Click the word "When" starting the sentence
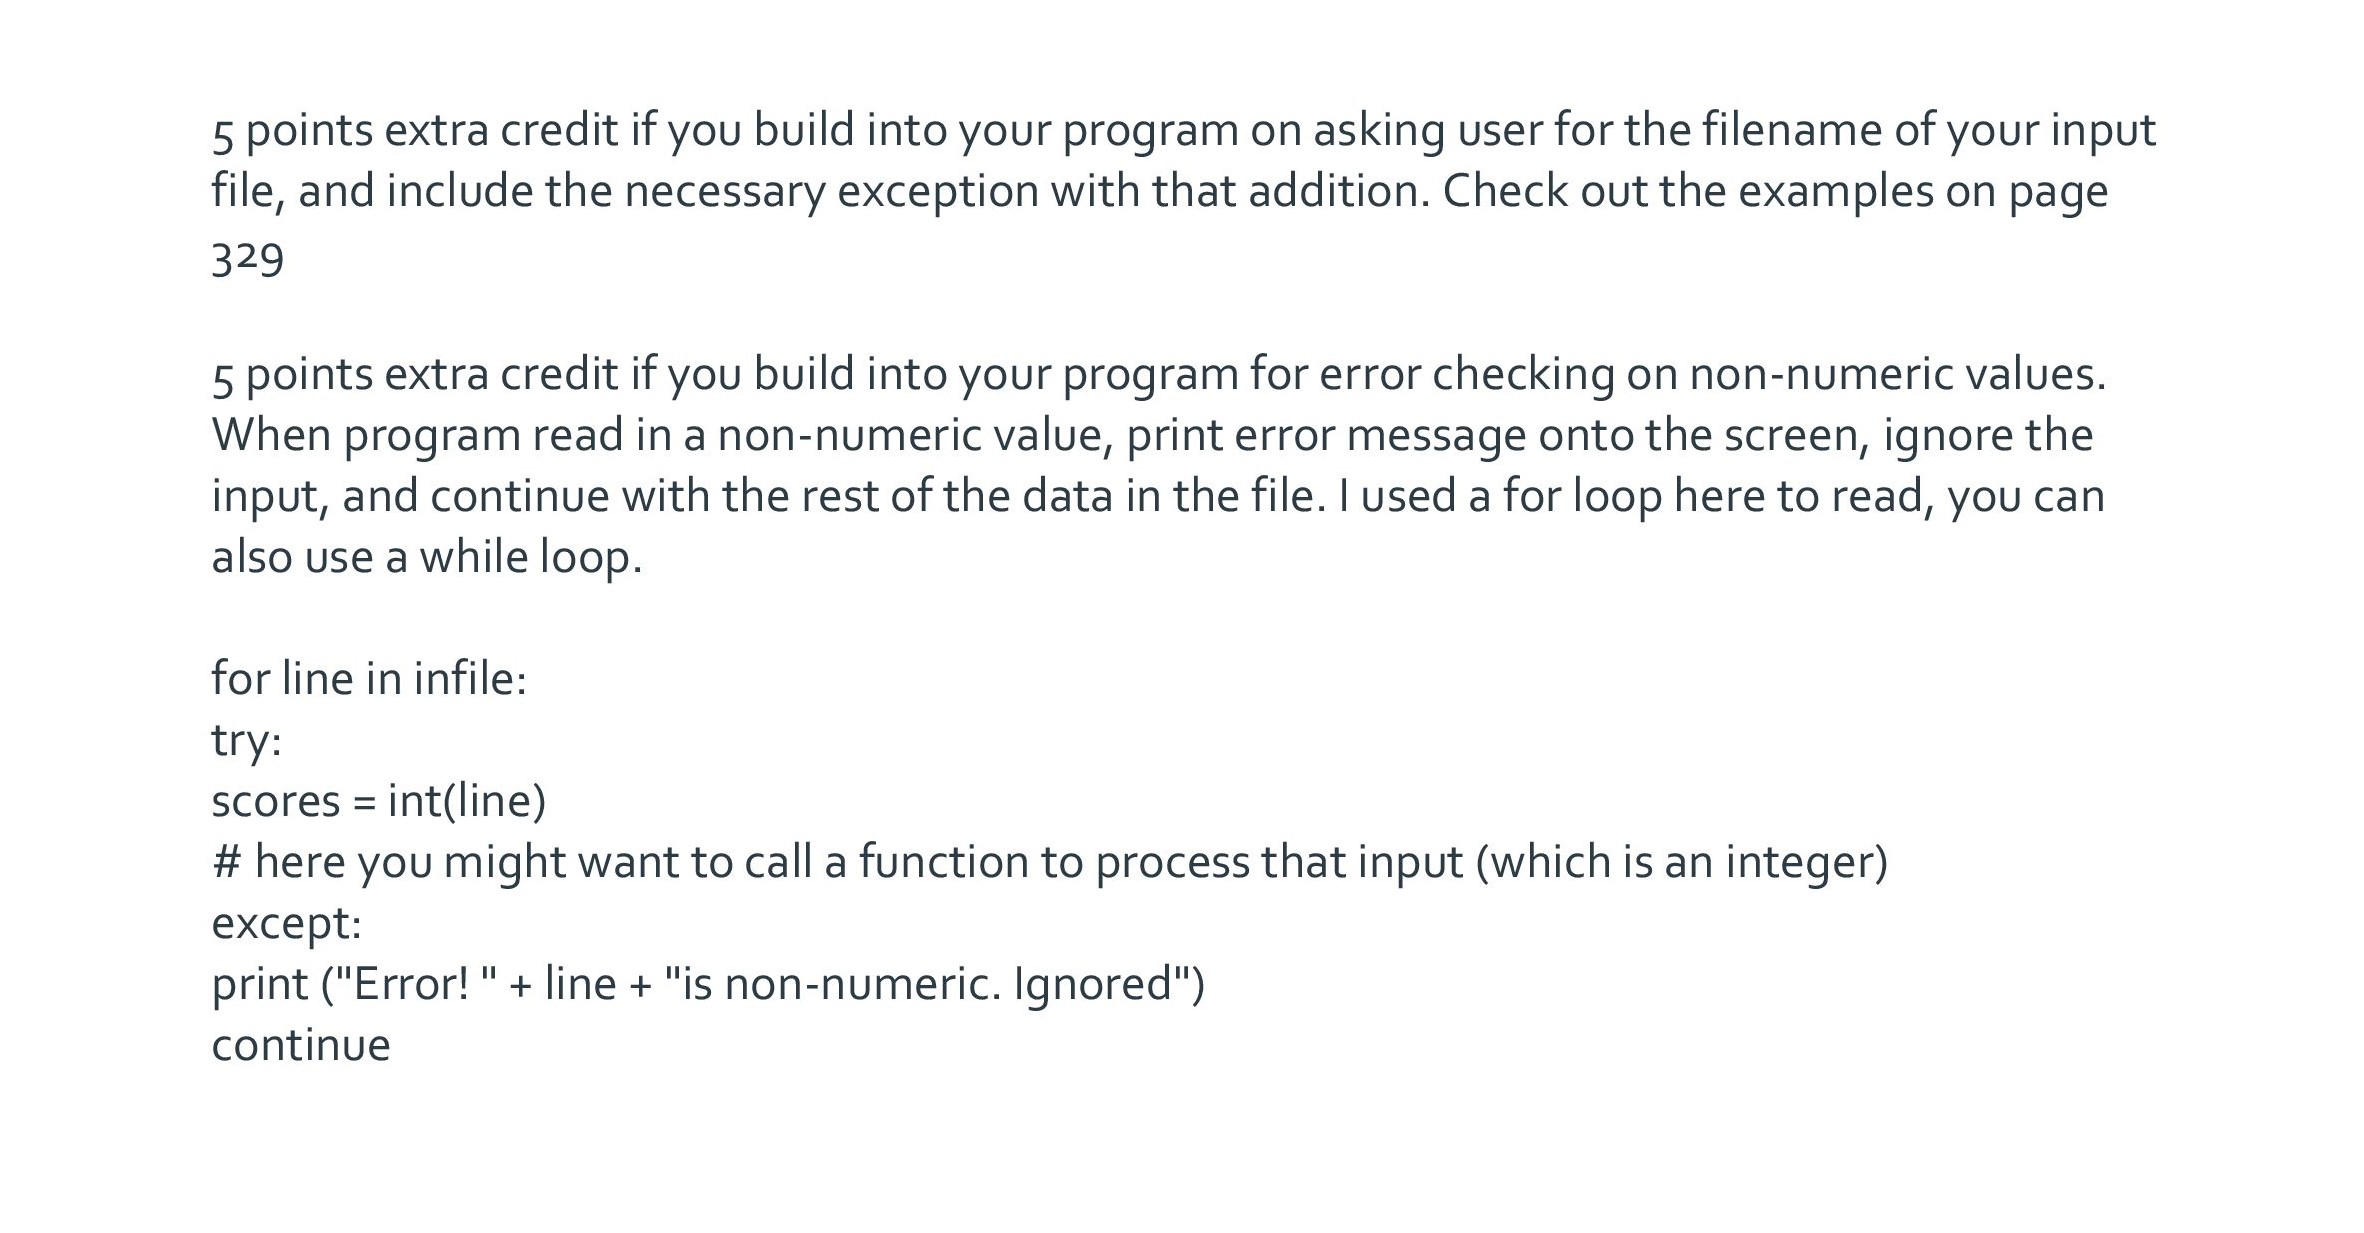 271,435
